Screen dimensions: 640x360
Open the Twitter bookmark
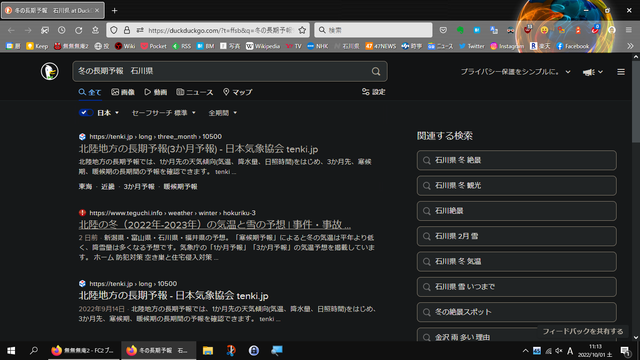(471, 46)
